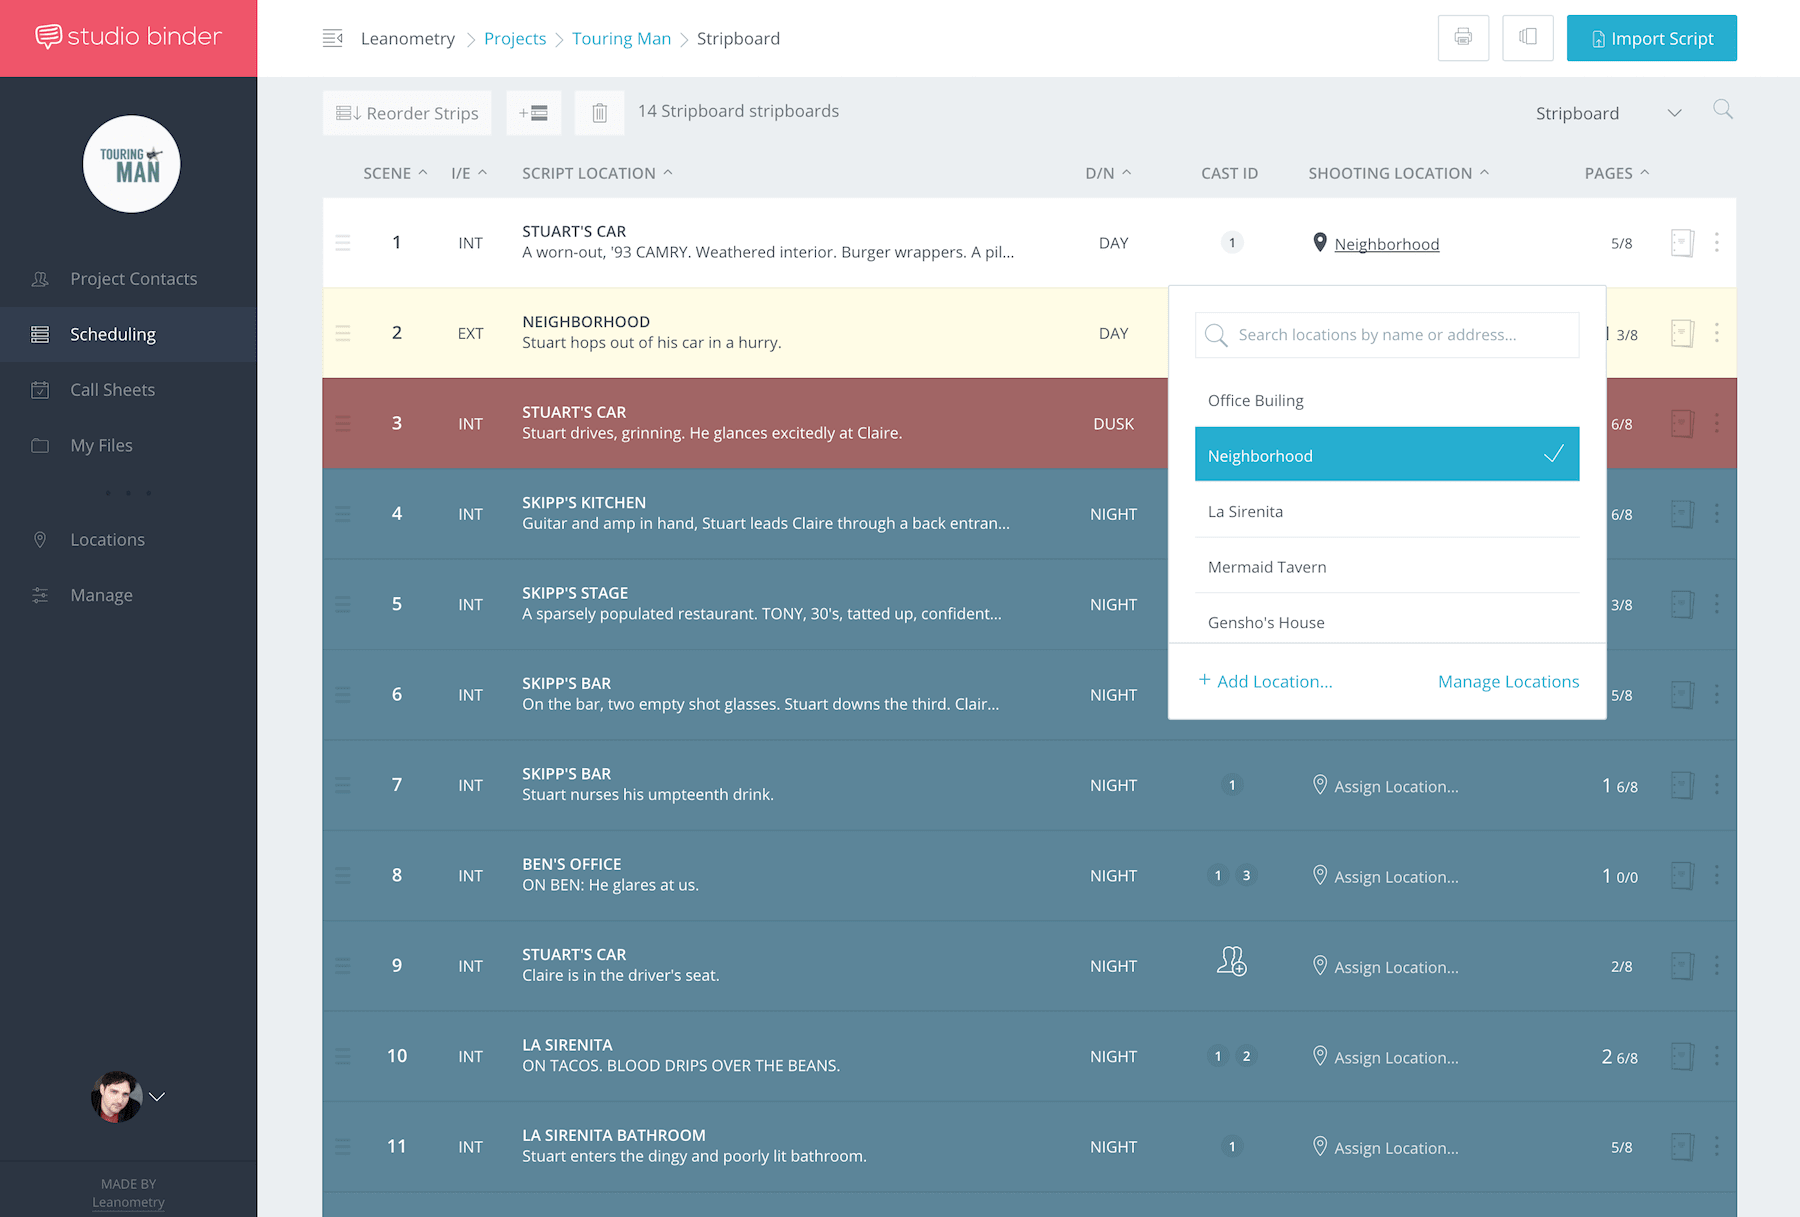Open Locations in the sidebar
The image size is (1800, 1217).
(x=128, y=540)
